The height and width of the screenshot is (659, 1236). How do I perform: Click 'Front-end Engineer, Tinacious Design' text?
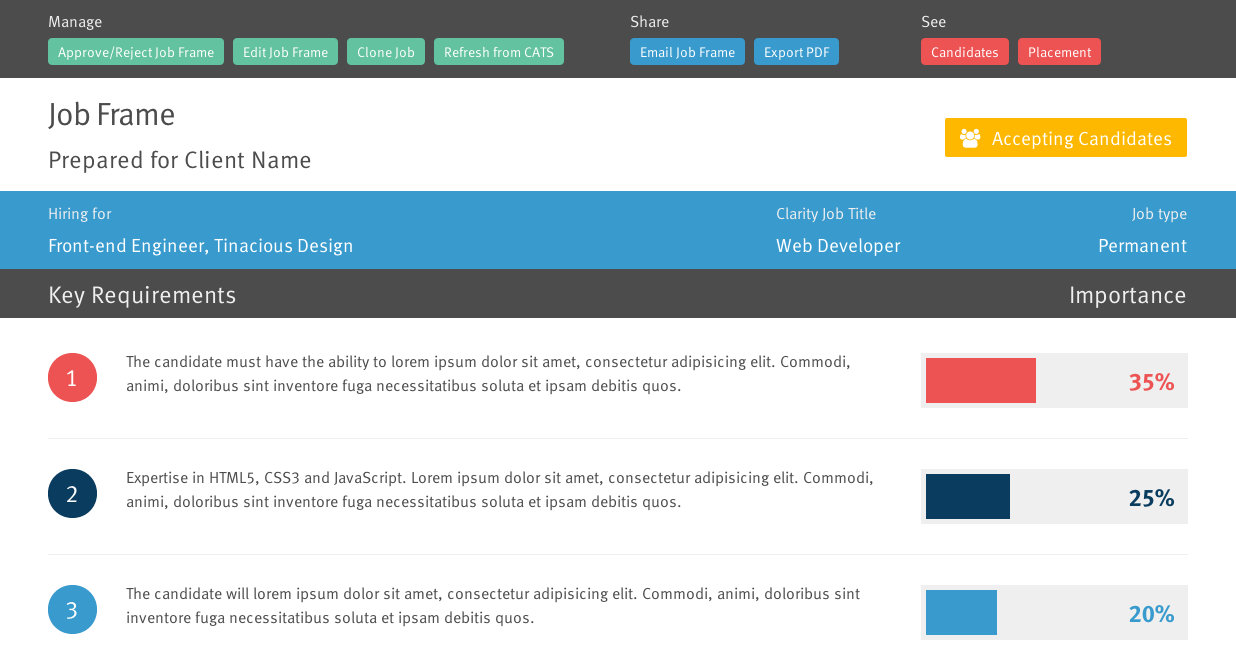[x=201, y=246]
